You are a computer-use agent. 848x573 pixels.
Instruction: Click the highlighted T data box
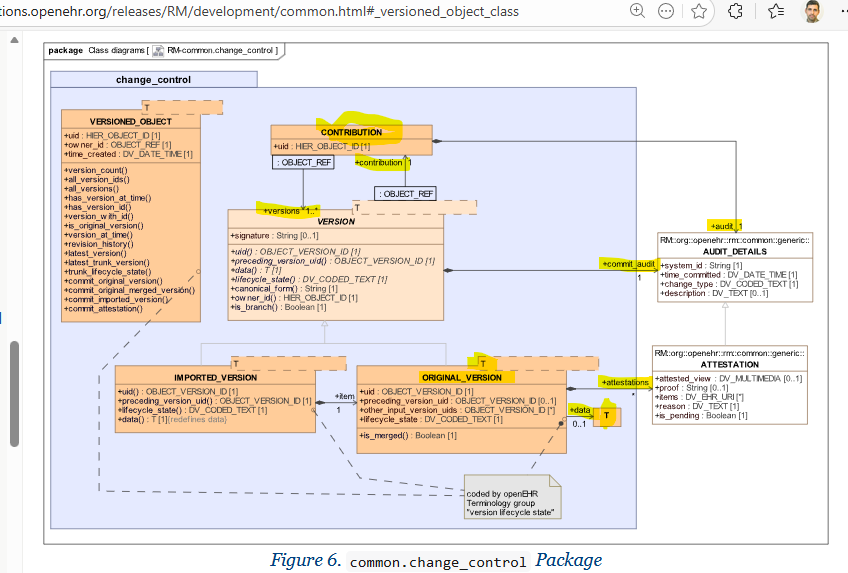[605, 417]
